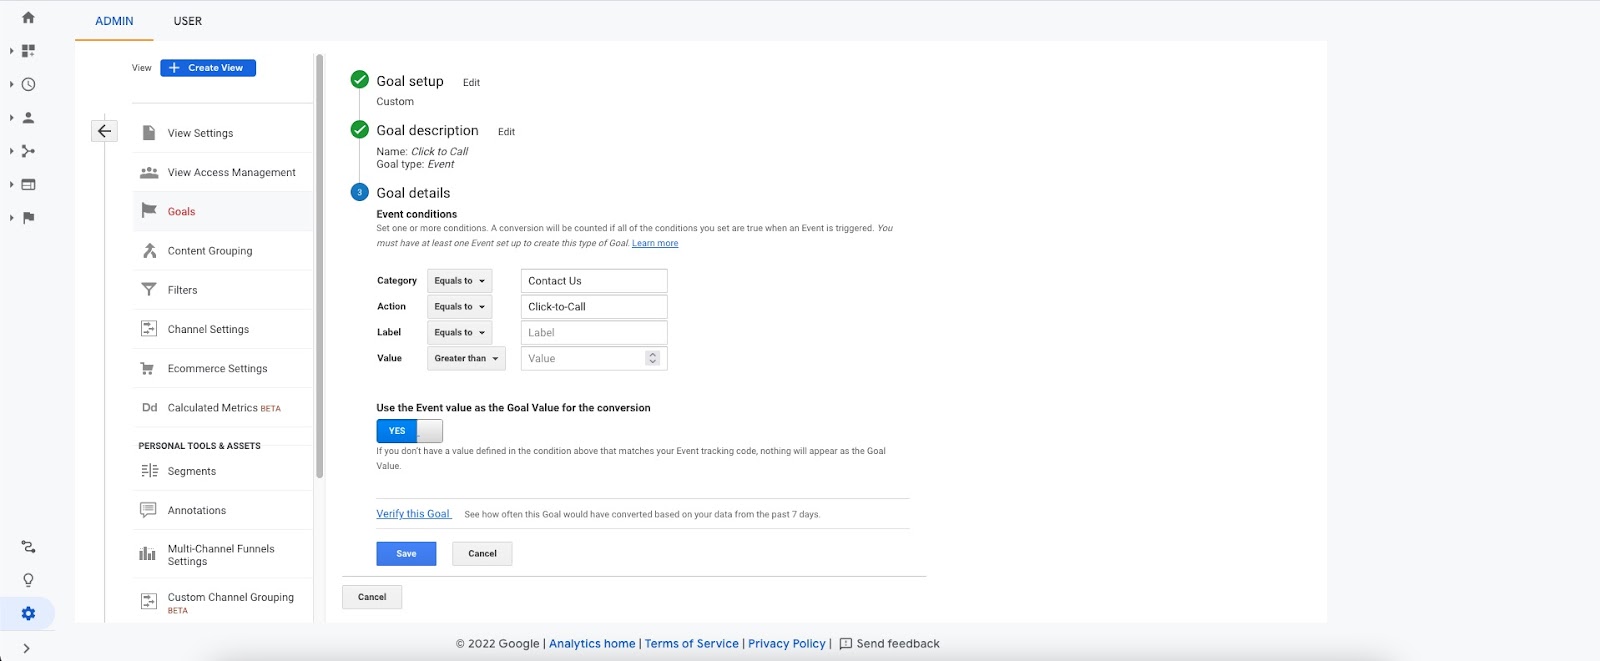Click the Value field stepper arrows
The image size is (1600, 661).
[653, 358]
